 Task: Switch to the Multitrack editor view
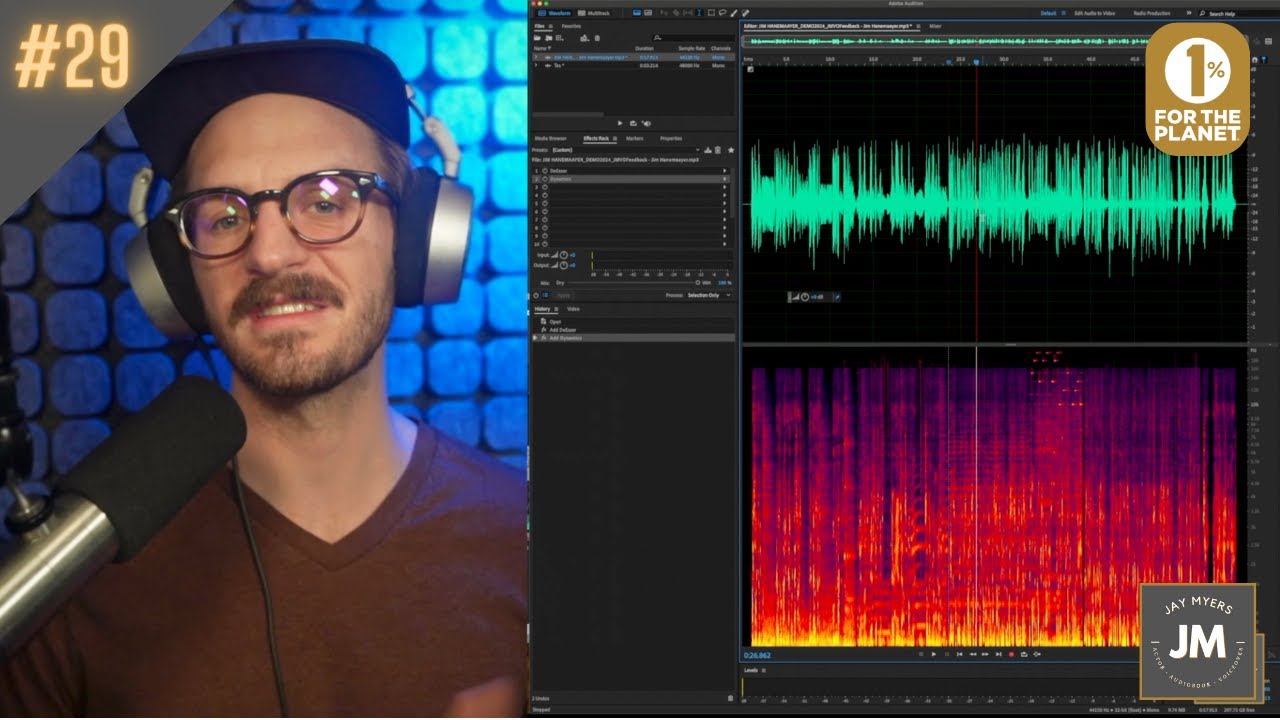click(x=595, y=13)
